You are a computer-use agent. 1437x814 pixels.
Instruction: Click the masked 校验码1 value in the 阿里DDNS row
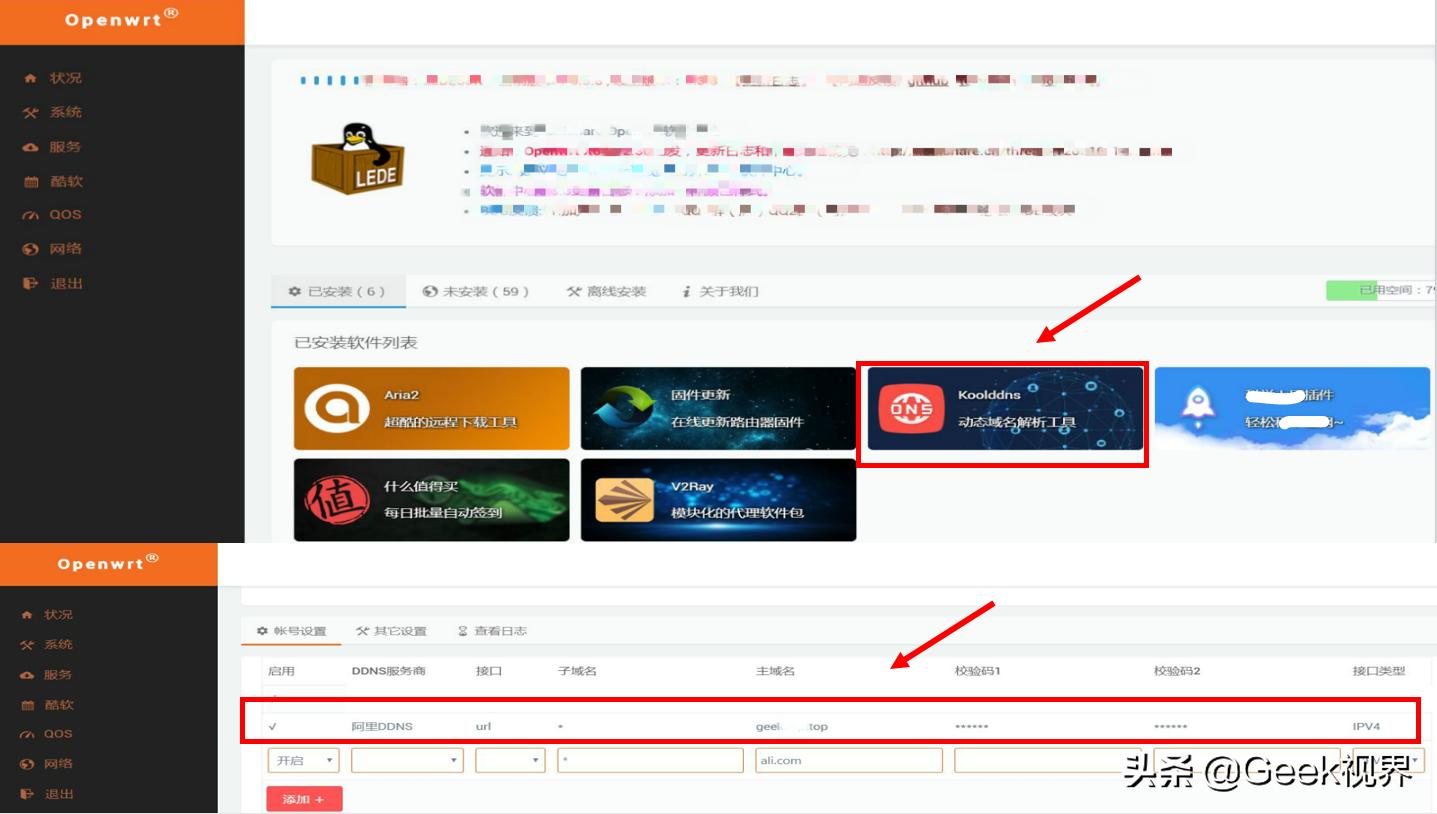pos(971,727)
